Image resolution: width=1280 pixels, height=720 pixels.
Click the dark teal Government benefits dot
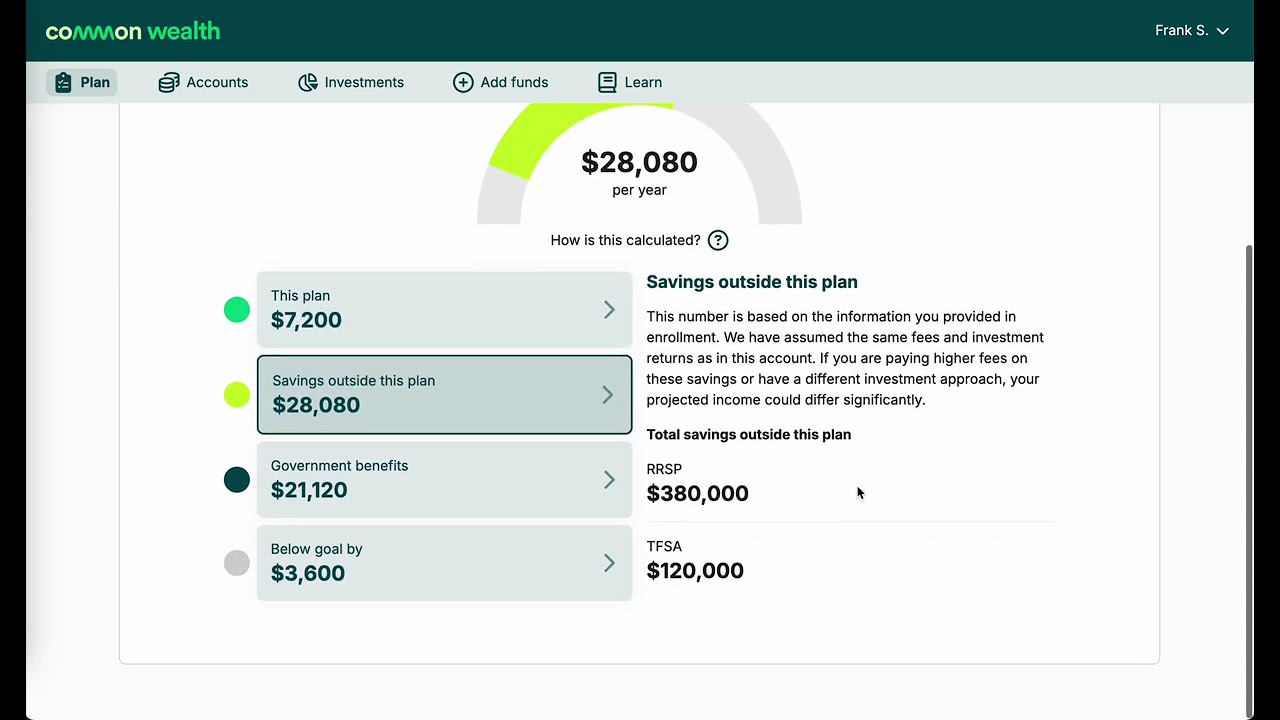click(x=237, y=480)
